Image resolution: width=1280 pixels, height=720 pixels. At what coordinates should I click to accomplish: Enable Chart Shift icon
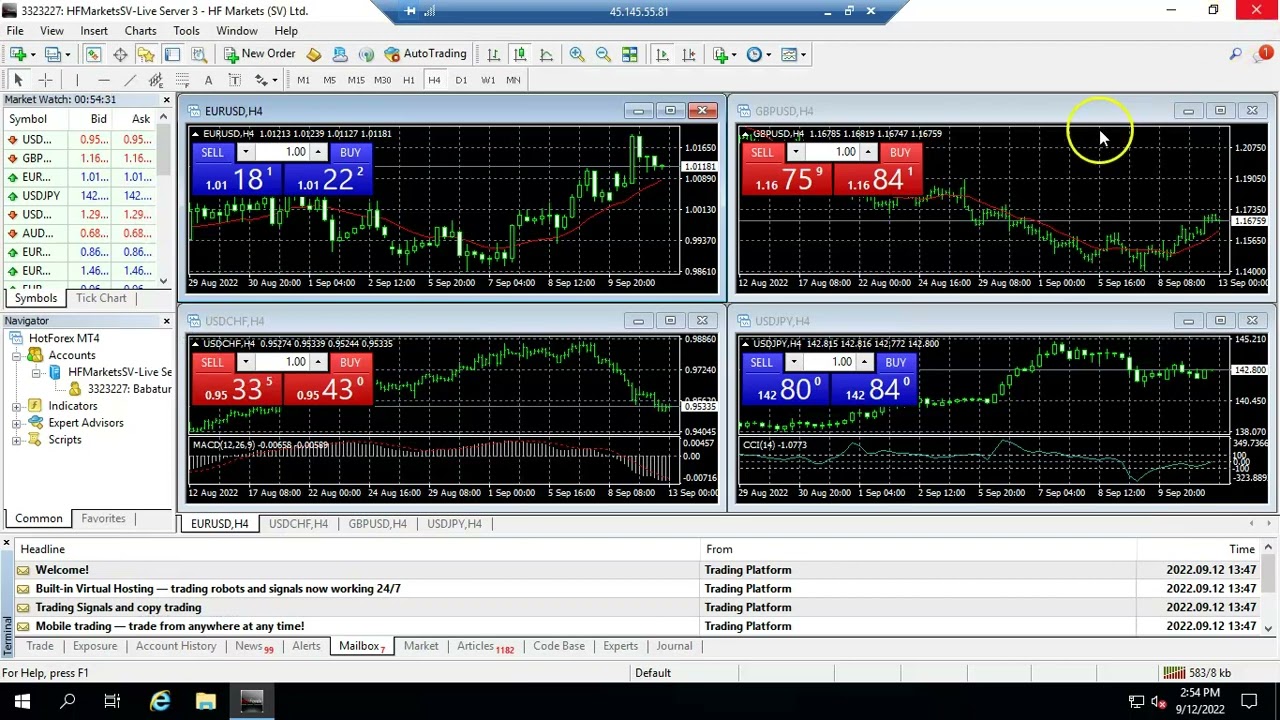point(688,54)
